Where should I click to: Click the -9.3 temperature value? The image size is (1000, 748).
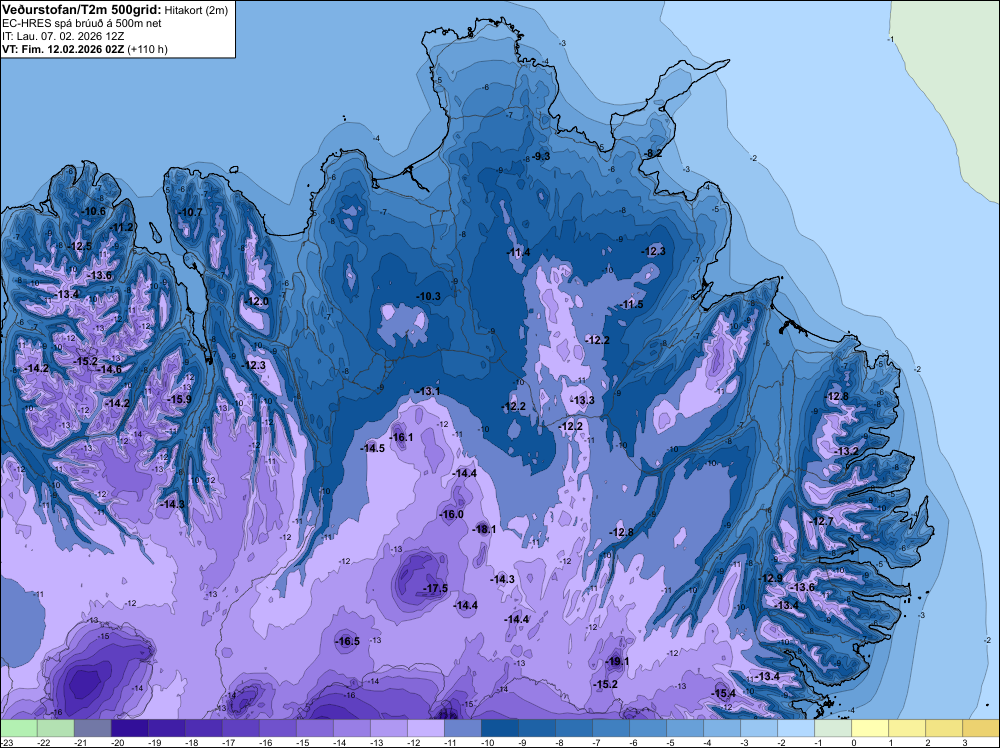pos(541,156)
